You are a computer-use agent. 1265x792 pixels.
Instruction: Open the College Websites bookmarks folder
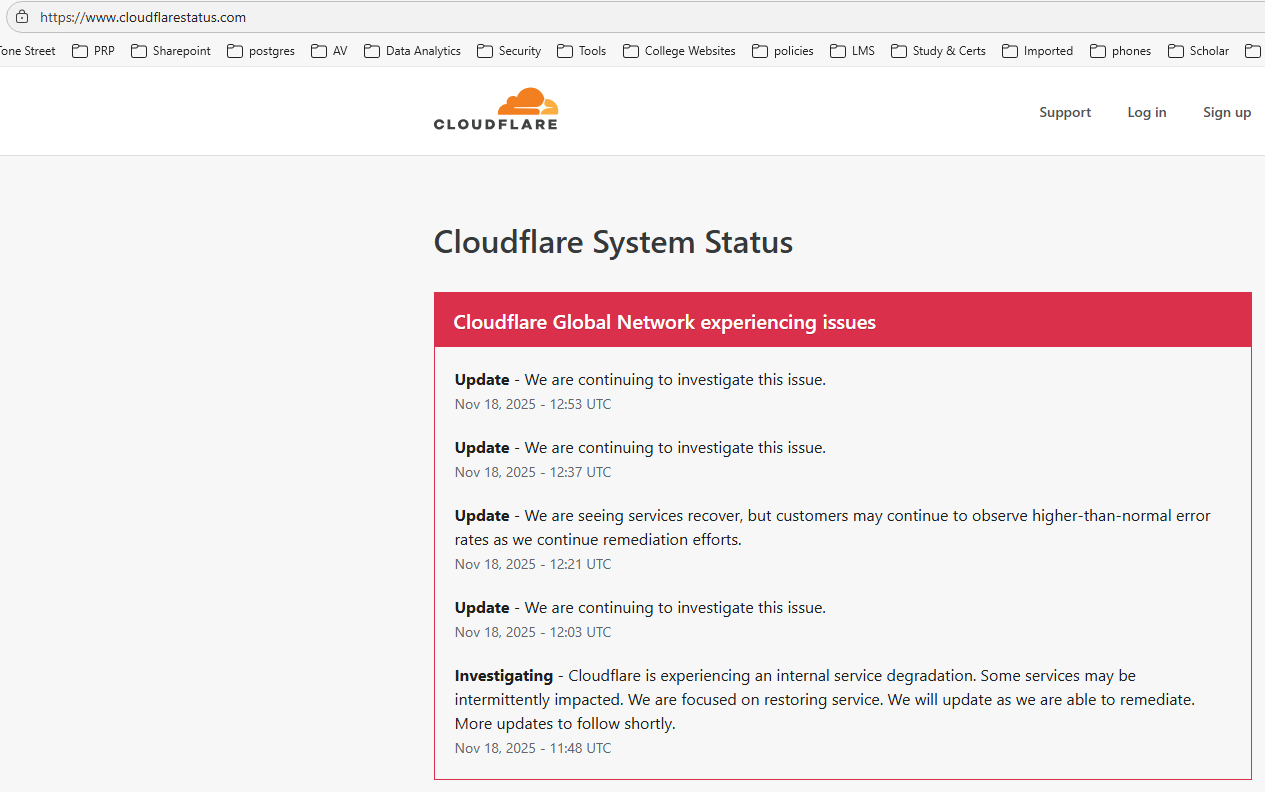679,51
